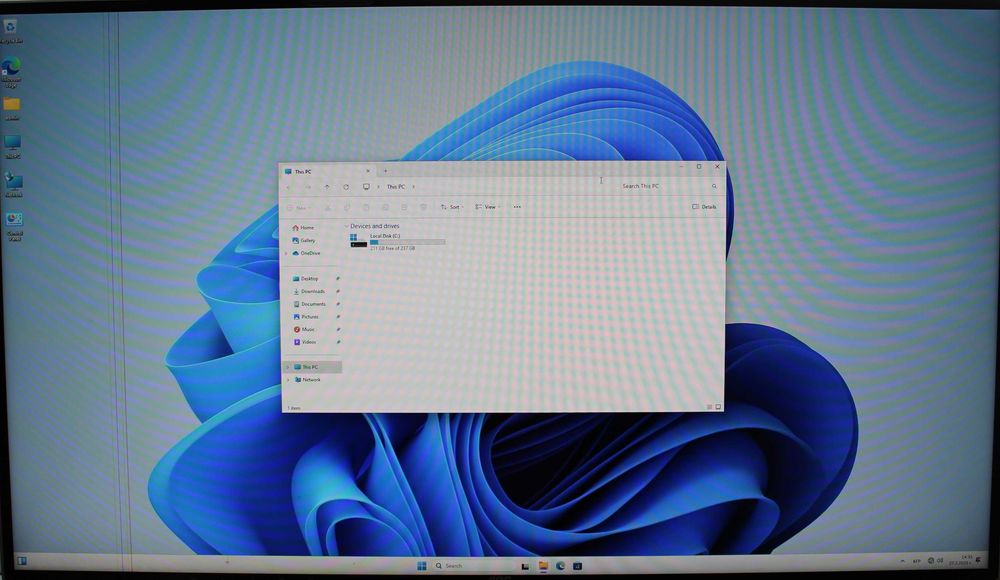Click chevron after This PC breadcrumb
This screenshot has width=1000, height=580.
413,187
